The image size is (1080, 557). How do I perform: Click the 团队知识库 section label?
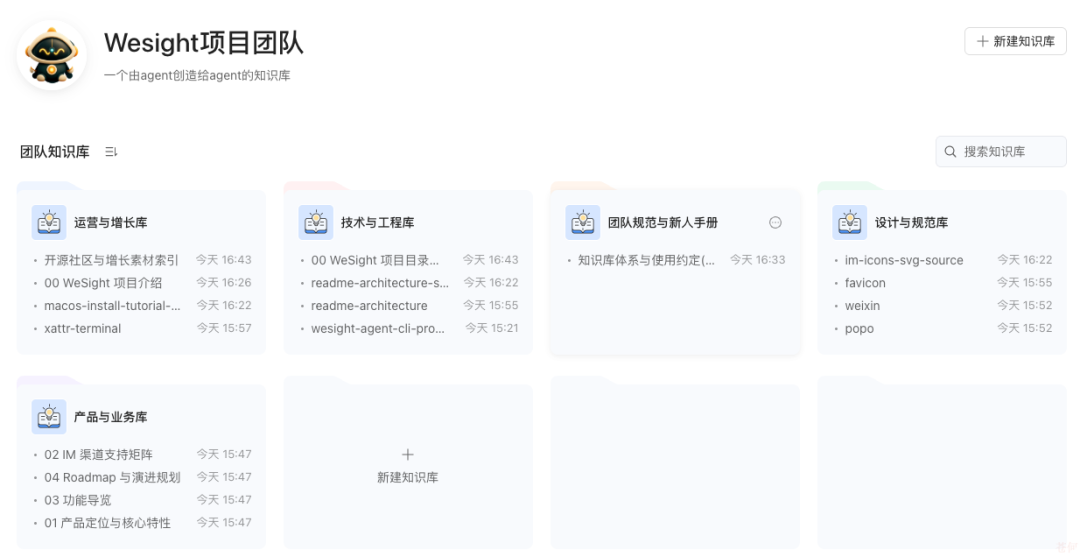[54, 151]
